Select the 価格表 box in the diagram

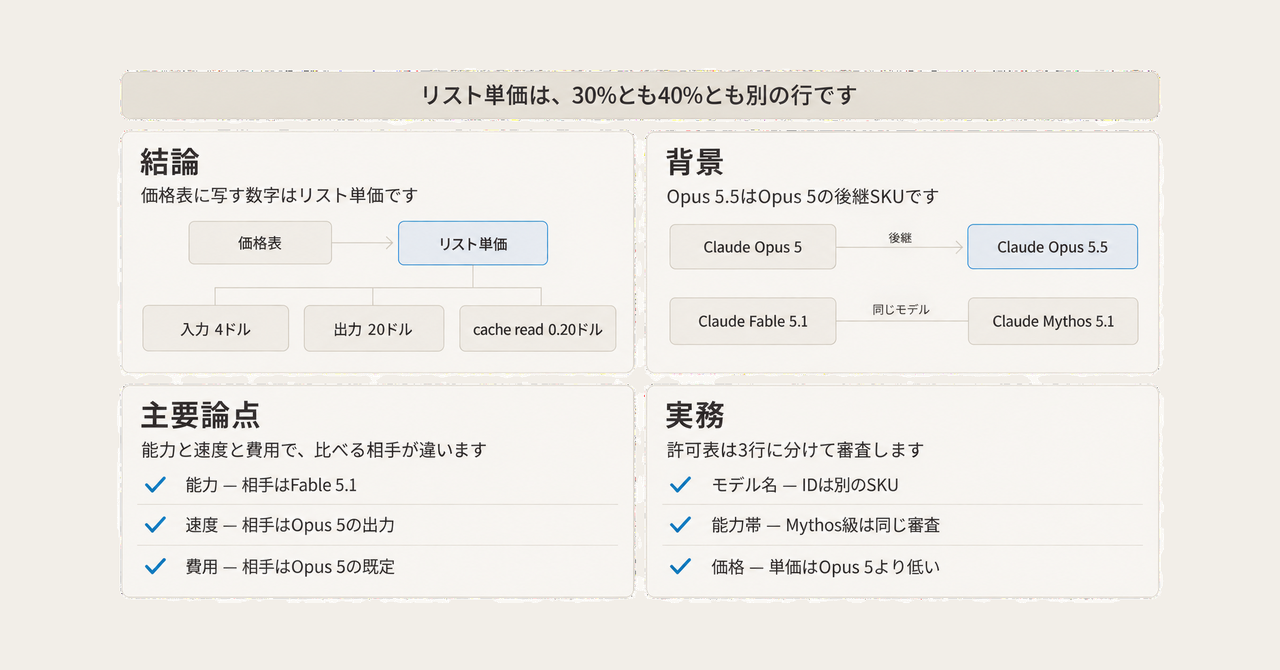click(260, 243)
